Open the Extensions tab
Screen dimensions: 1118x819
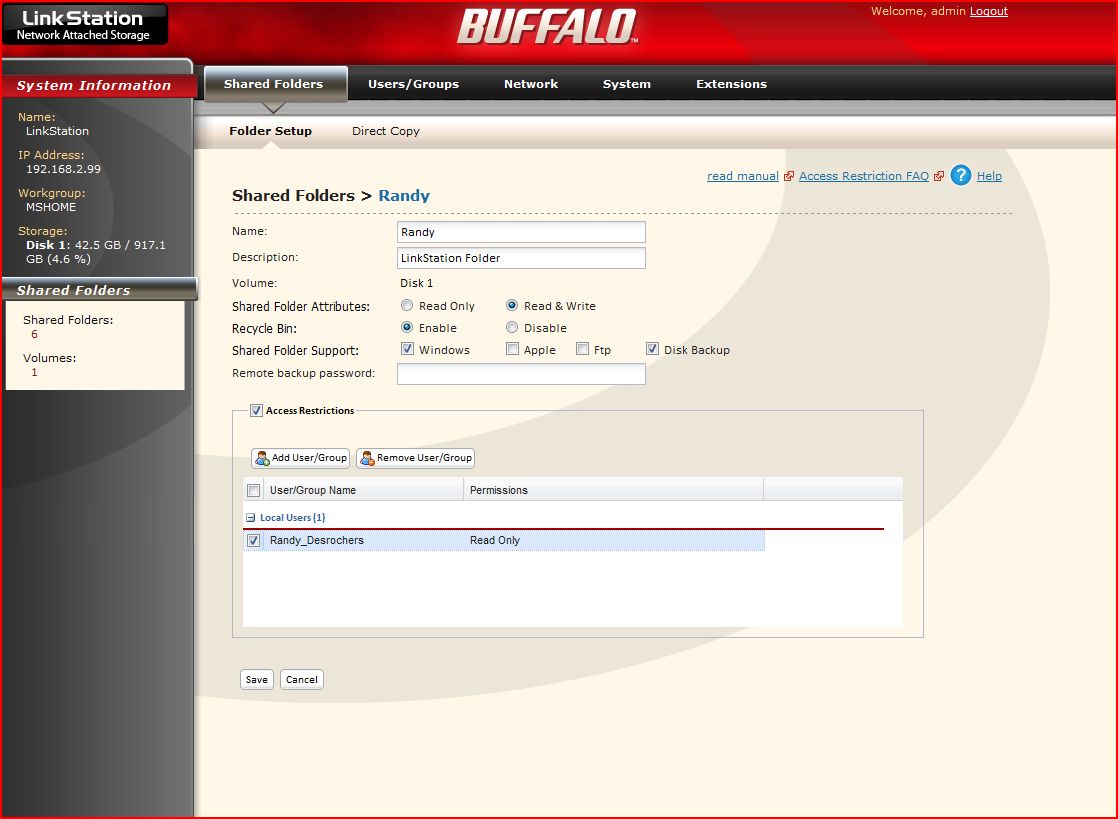pyautogui.click(x=732, y=84)
